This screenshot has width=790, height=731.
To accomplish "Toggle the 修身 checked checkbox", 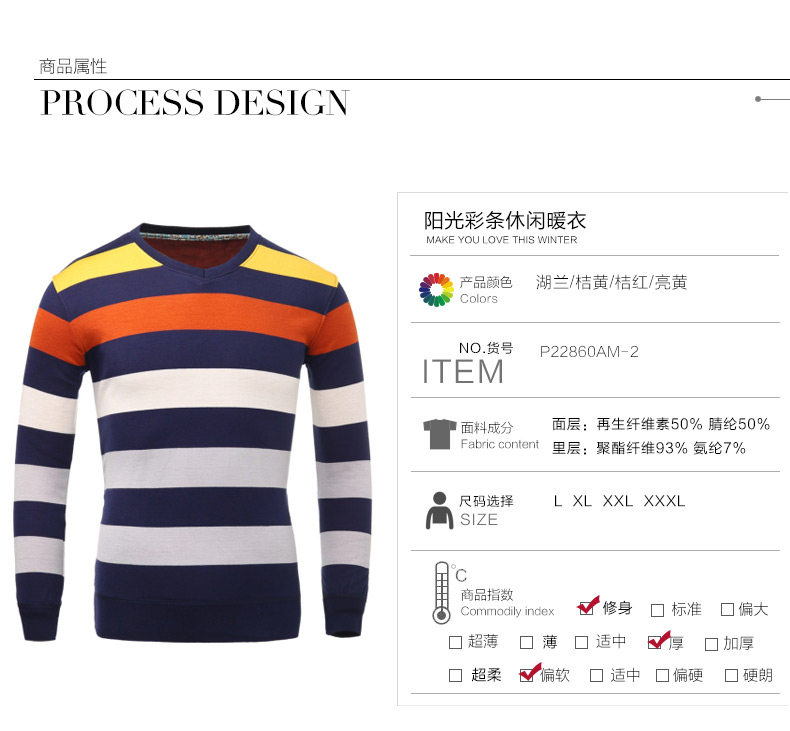I will point(586,609).
